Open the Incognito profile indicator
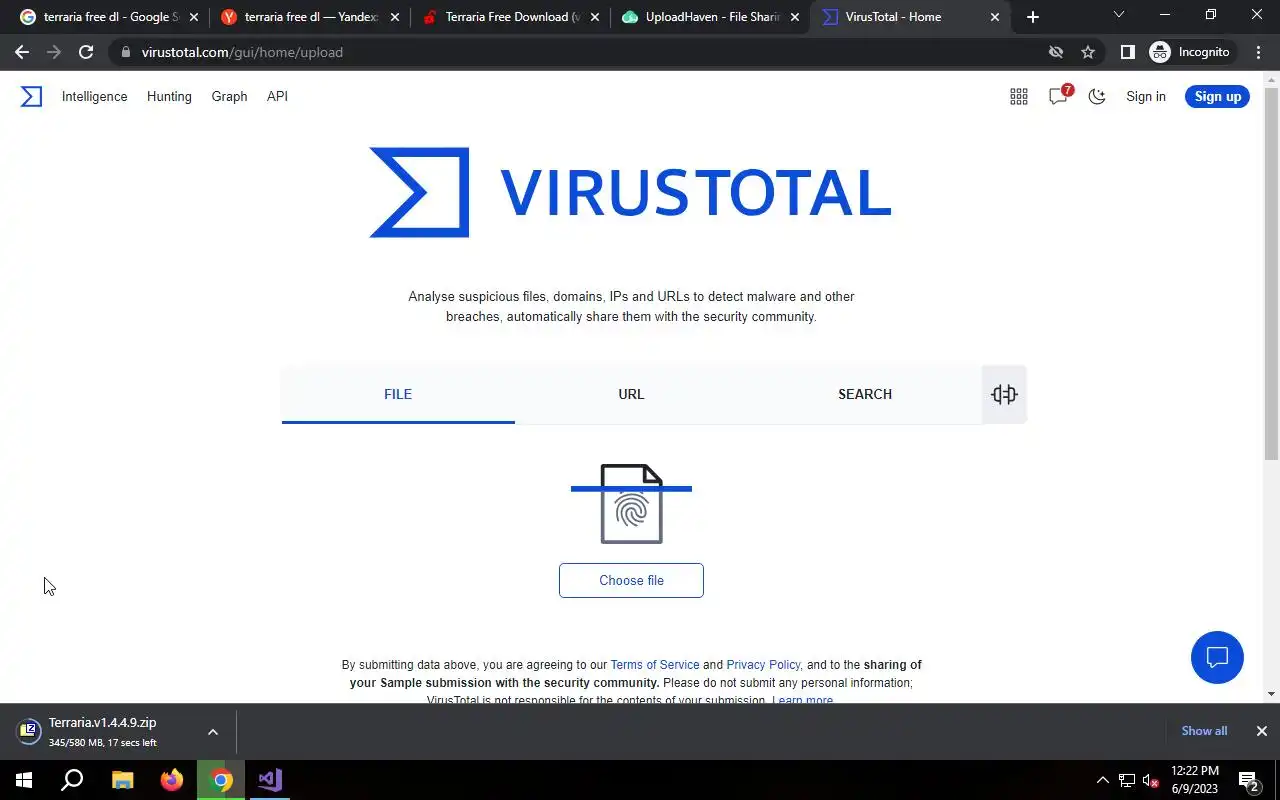Viewport: 1280px width, 800px height. point(1190,52)
